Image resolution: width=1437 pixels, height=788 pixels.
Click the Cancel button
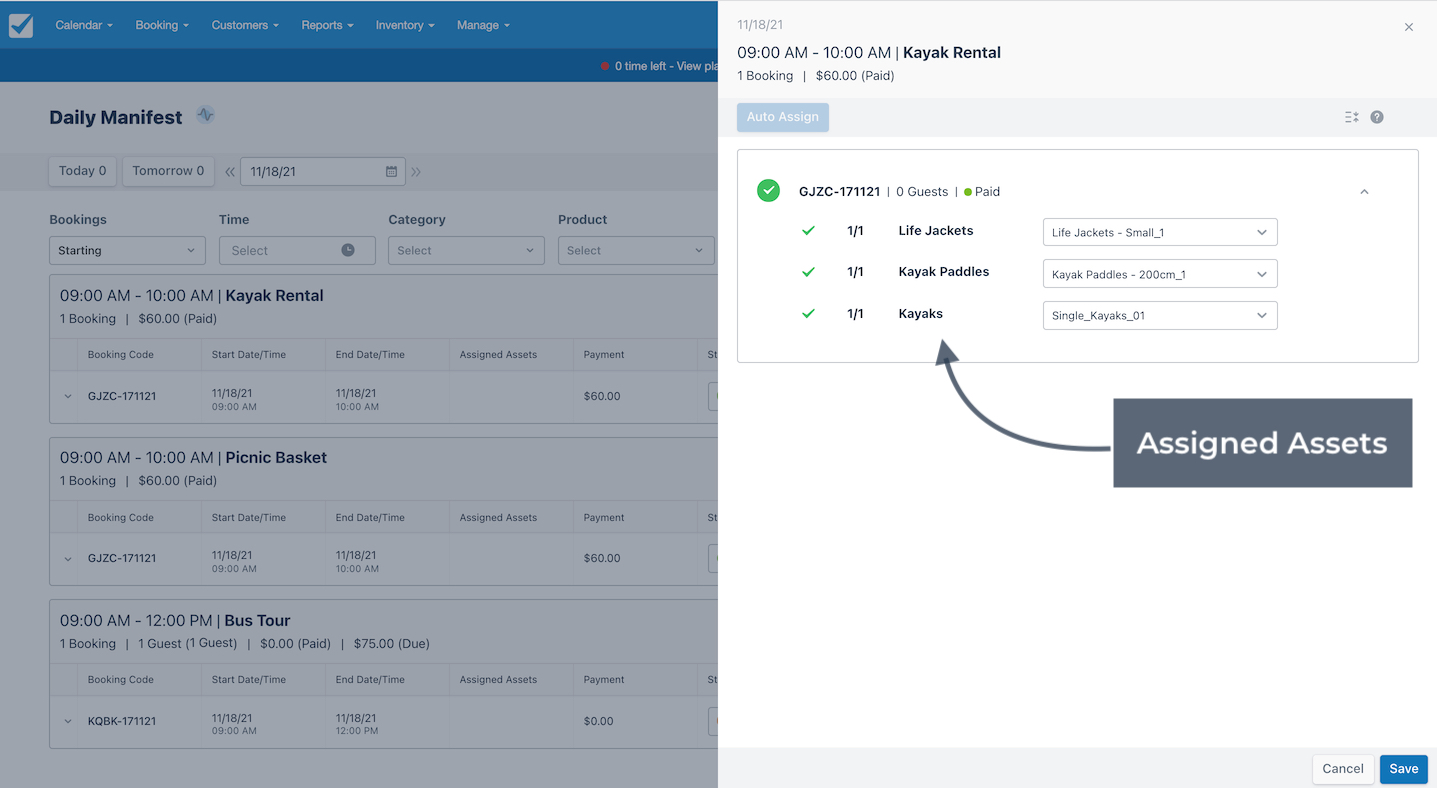(1343, 769)
